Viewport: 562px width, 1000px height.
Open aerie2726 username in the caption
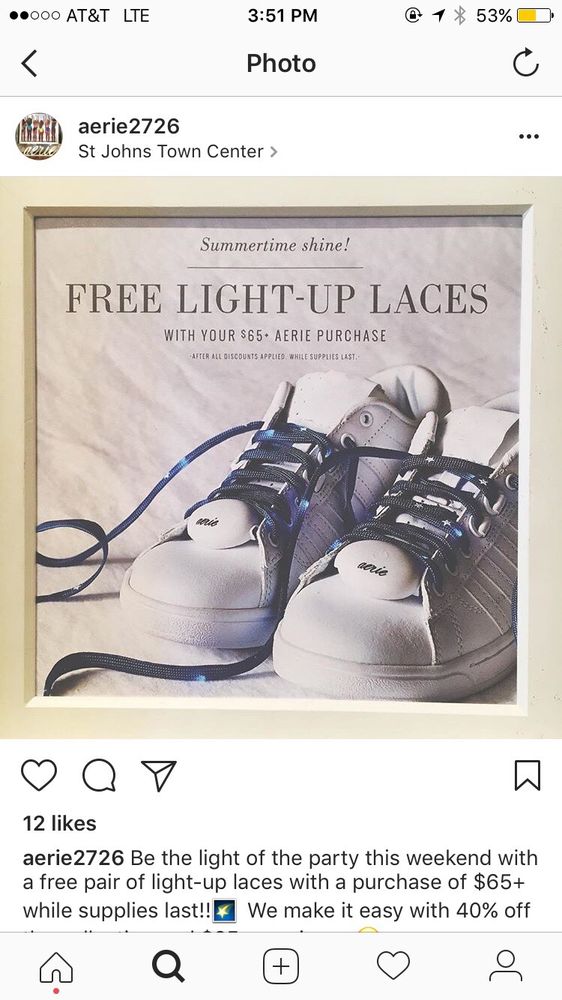click(73, 858)
